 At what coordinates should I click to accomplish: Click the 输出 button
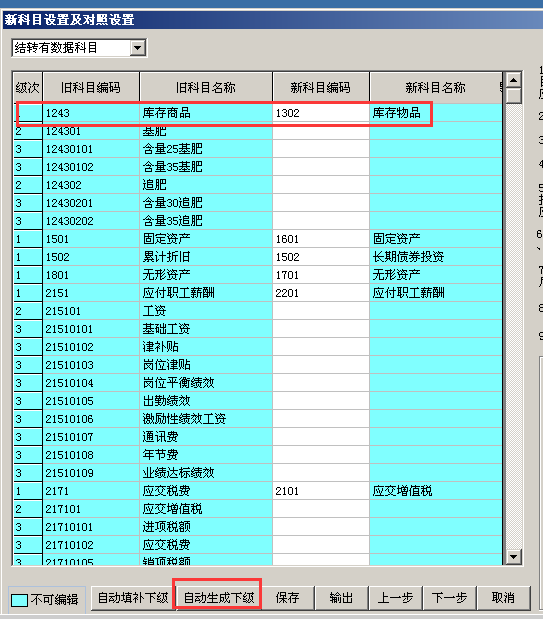pos(341,598)
